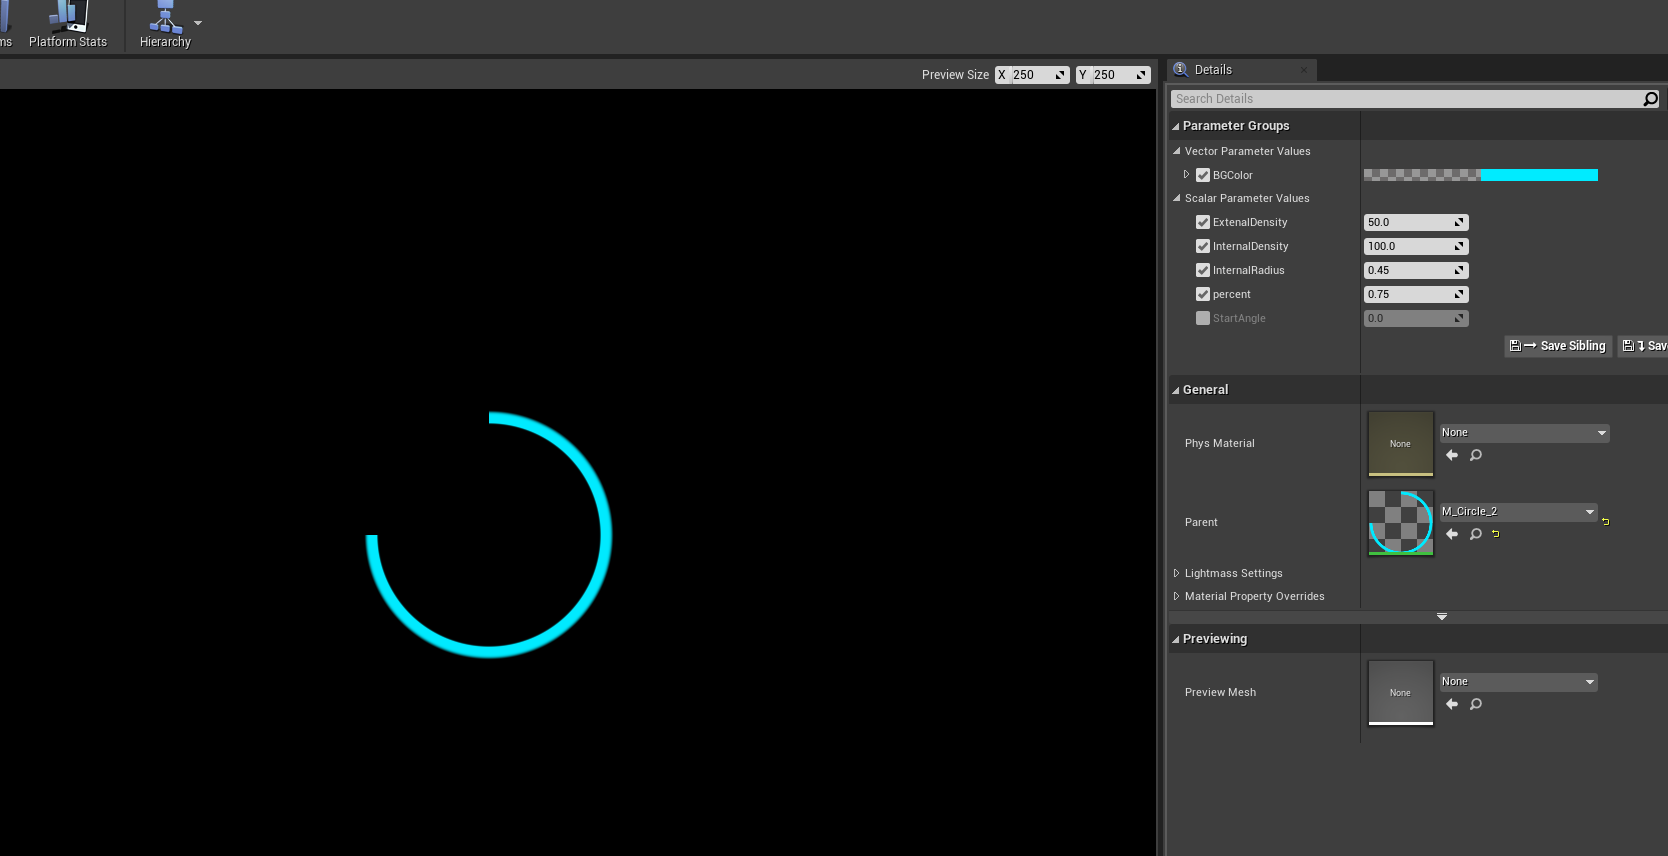Click the search magnifier in Search Details
The image size is (1668, 856).
[x=1651, y=99]
